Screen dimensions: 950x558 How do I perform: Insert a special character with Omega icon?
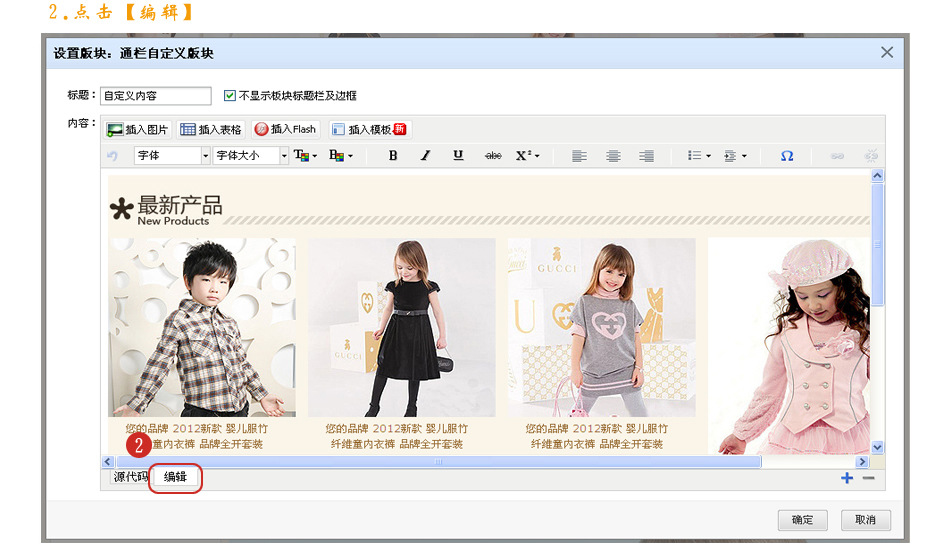click(x=787, y=156)
